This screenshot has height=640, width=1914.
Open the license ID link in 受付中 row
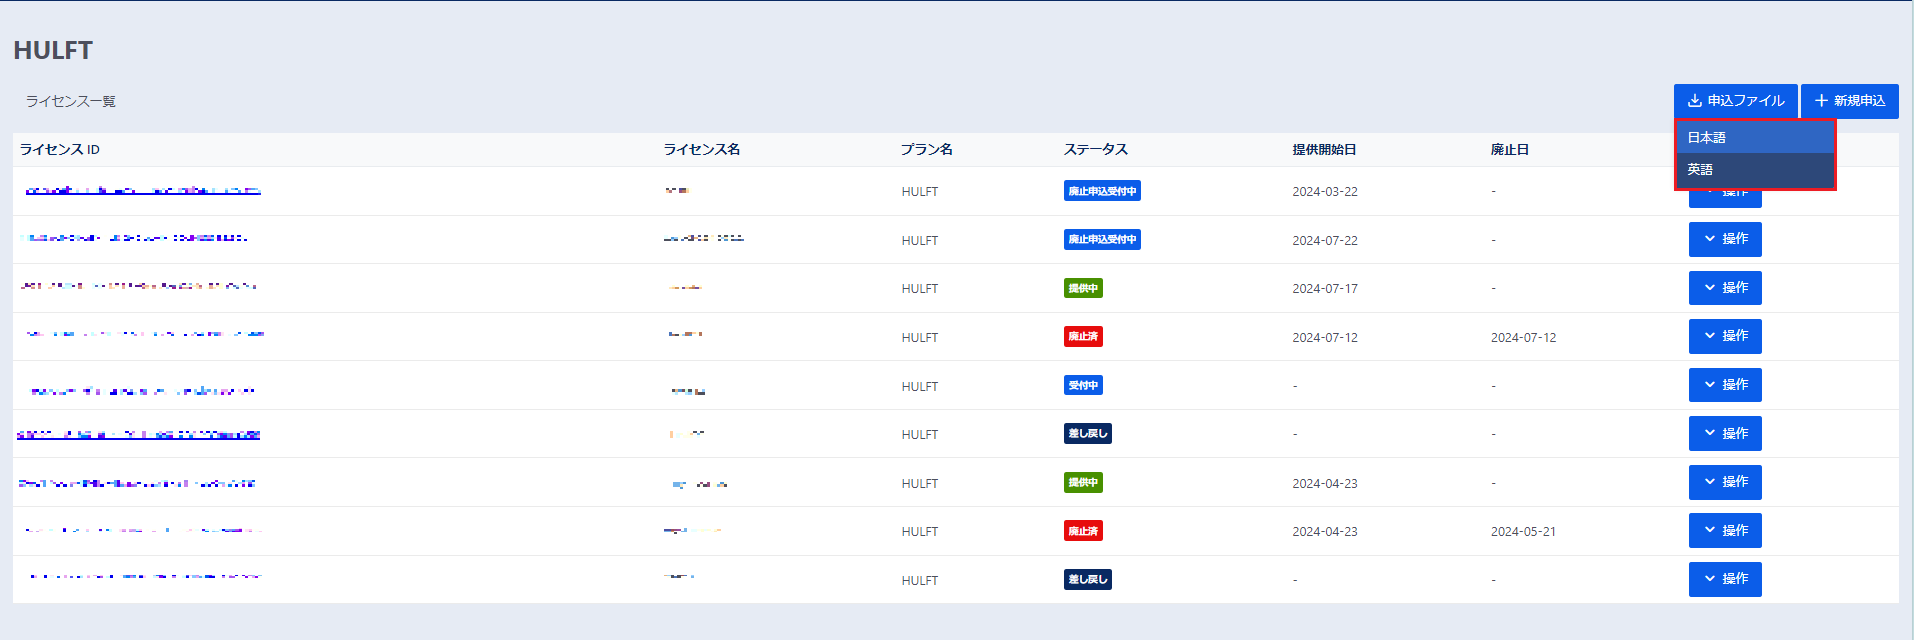[142, 391]
